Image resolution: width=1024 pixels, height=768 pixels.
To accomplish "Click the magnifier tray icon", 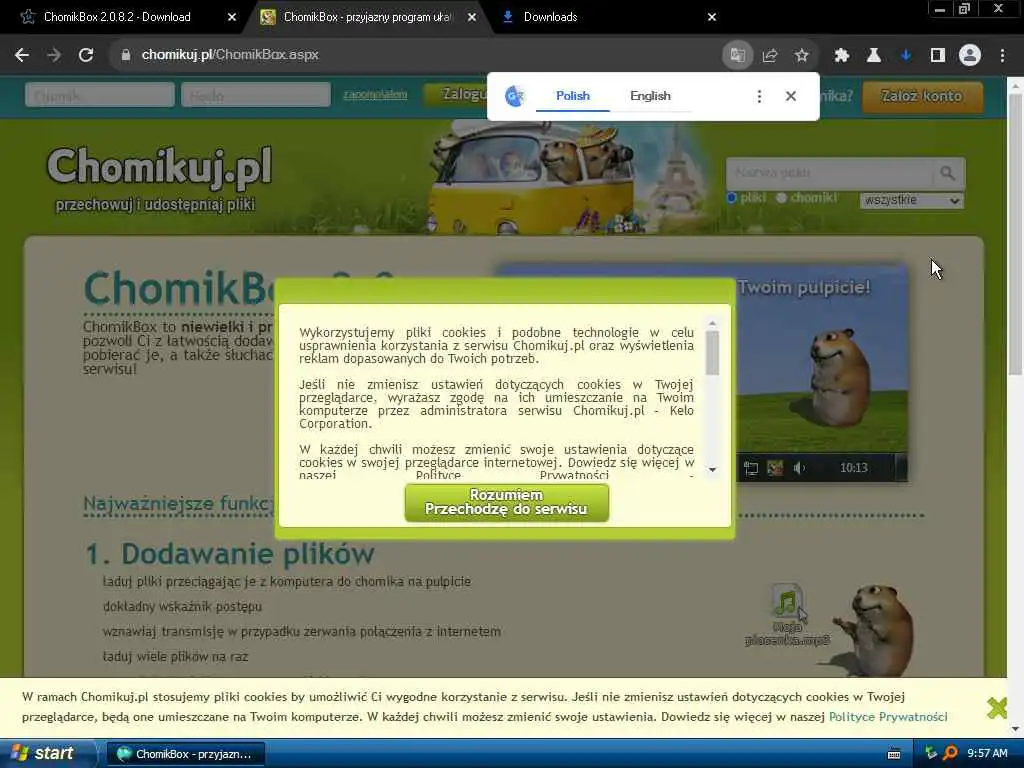I will click(x=951, y=754).
